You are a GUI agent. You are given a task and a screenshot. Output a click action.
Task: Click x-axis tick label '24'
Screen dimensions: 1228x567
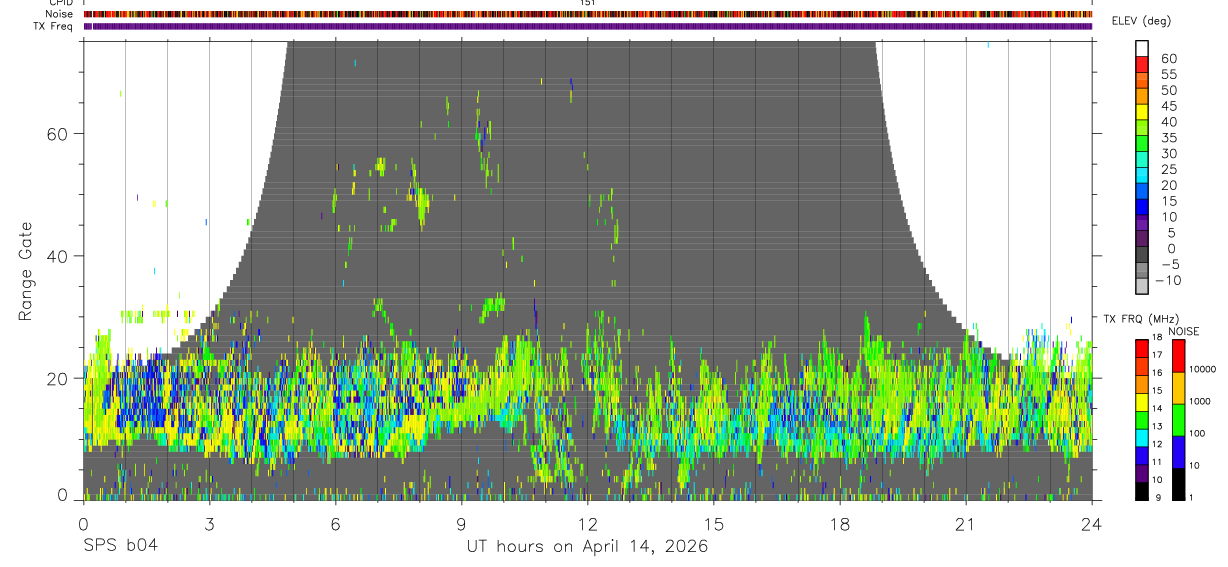[x=1091, y=524]
